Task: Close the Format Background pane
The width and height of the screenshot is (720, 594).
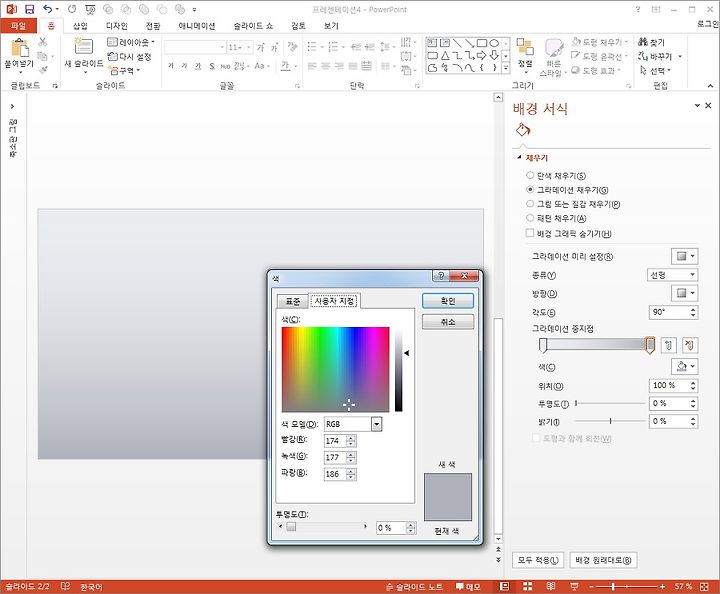Action: coord(708,106)
